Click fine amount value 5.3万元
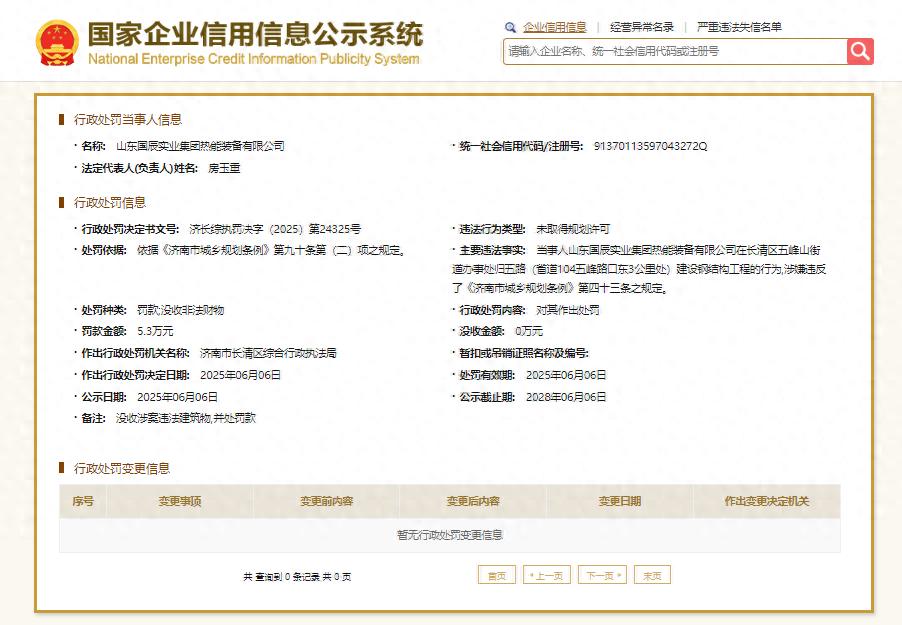This screenshot has height=625, width=902. [155, 331]
